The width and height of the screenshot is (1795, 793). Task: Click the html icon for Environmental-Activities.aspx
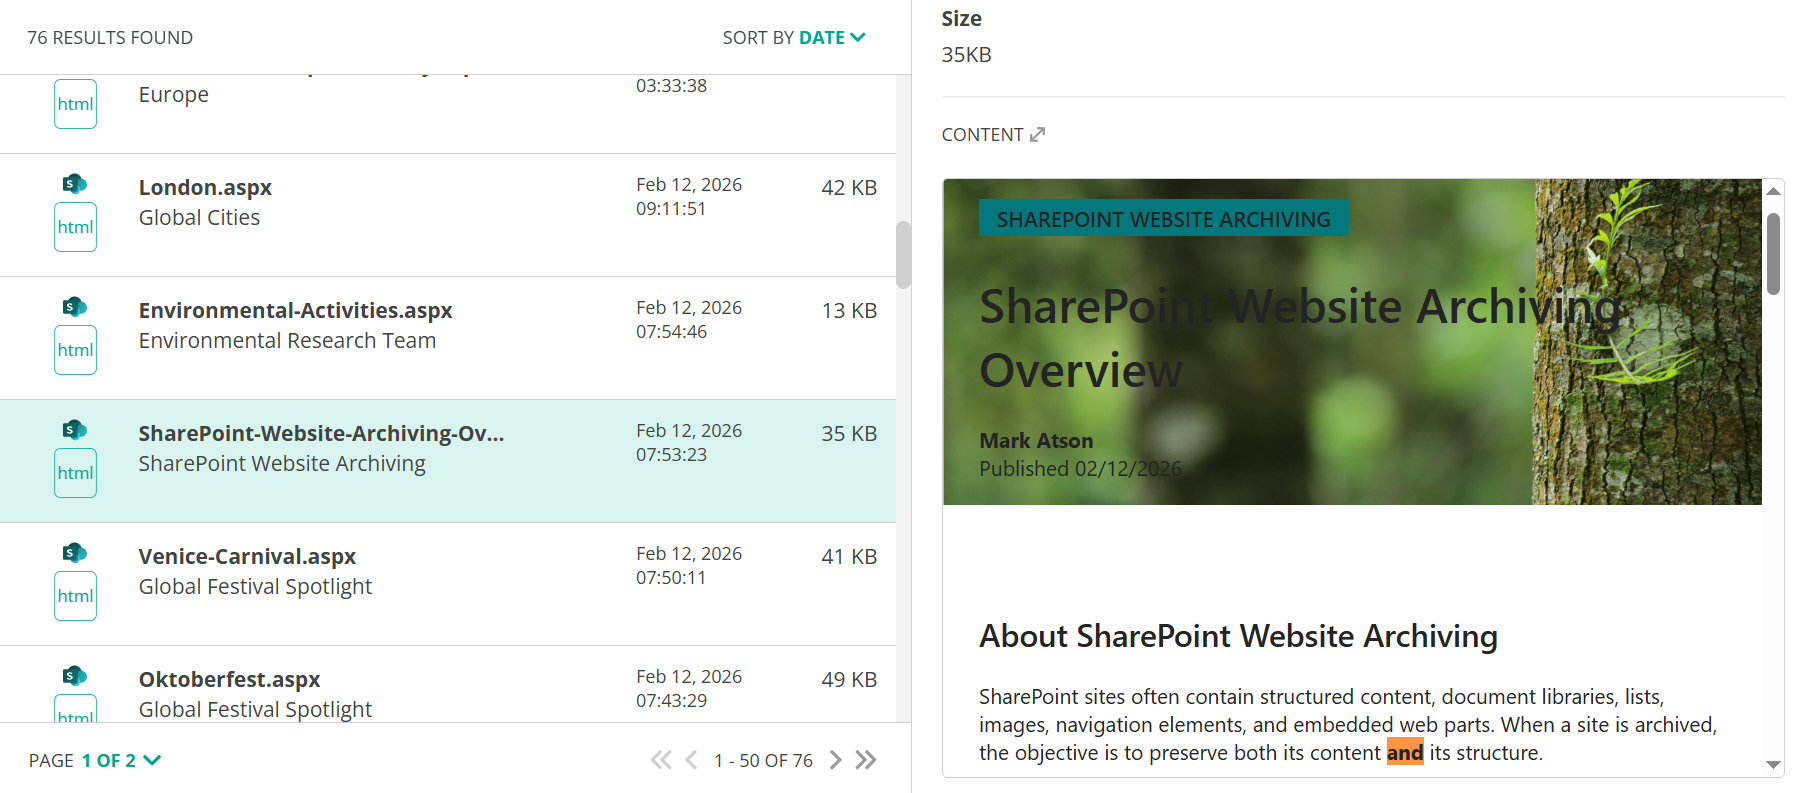click(75, 350)
